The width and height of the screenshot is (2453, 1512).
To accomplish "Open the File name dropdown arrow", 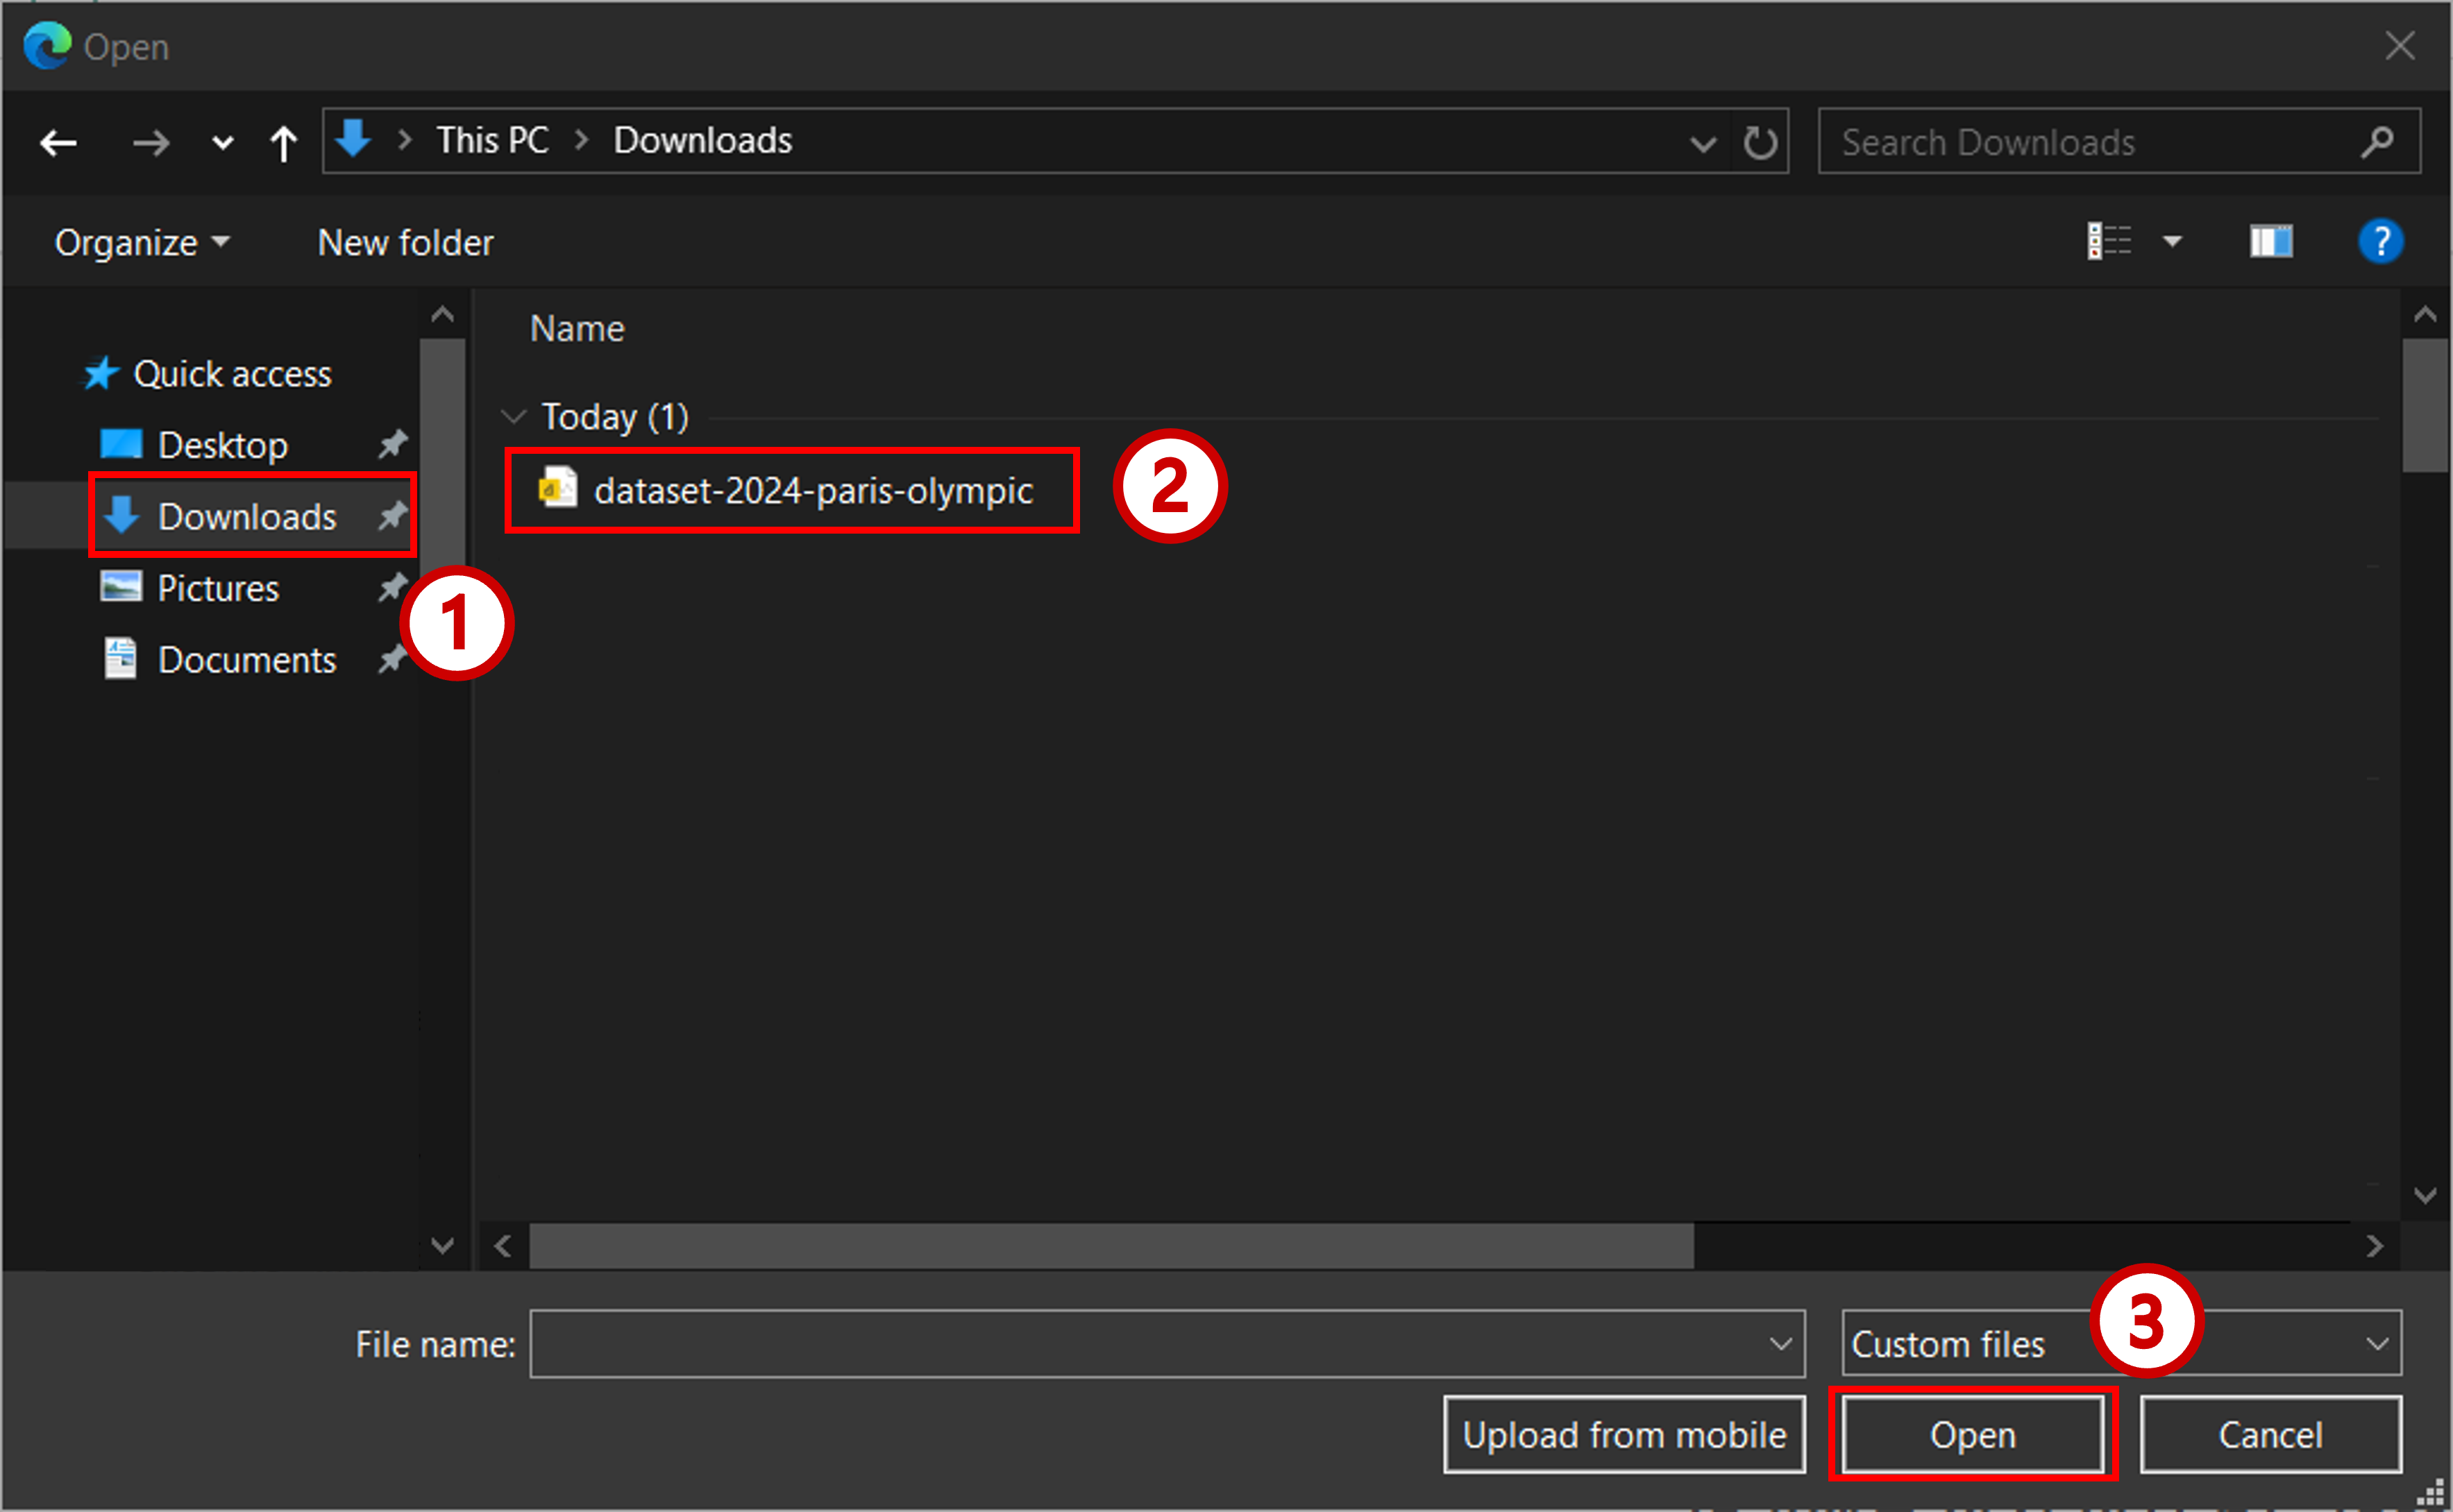I will [x=1780, y=1344].
